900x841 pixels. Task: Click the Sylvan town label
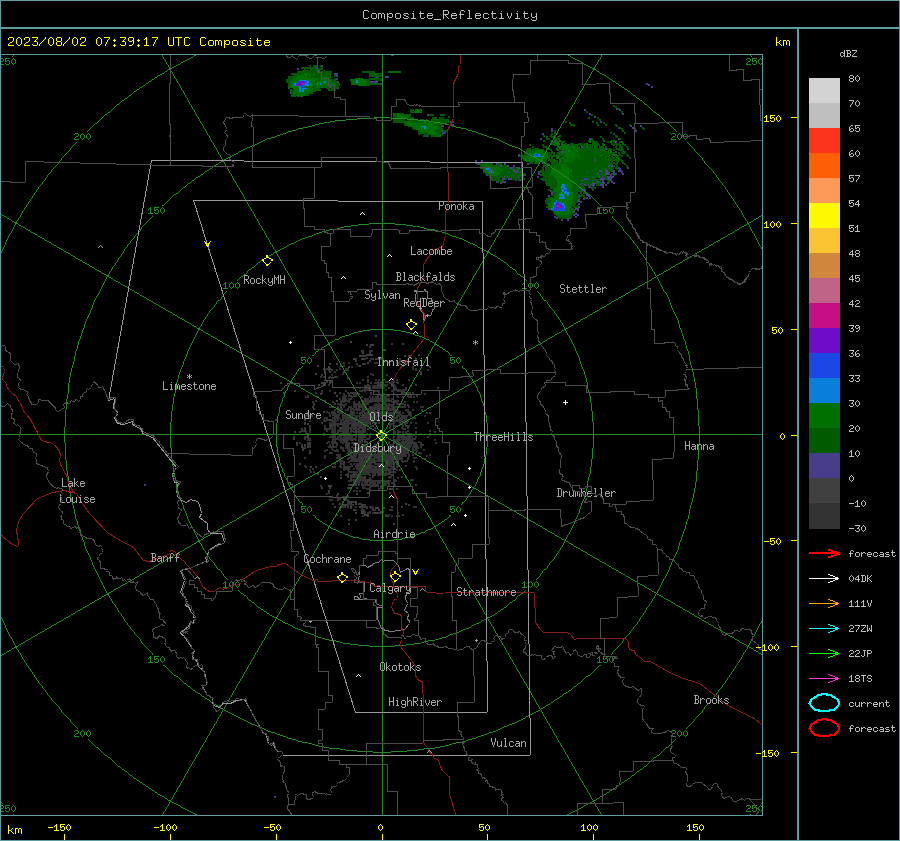382,295
